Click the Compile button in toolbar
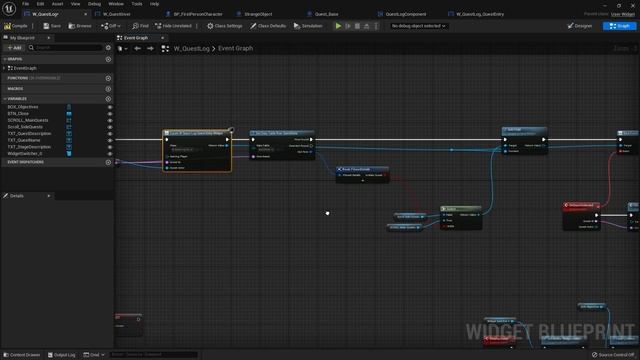Viewport: 640px width, 360px height. point(16,26)
